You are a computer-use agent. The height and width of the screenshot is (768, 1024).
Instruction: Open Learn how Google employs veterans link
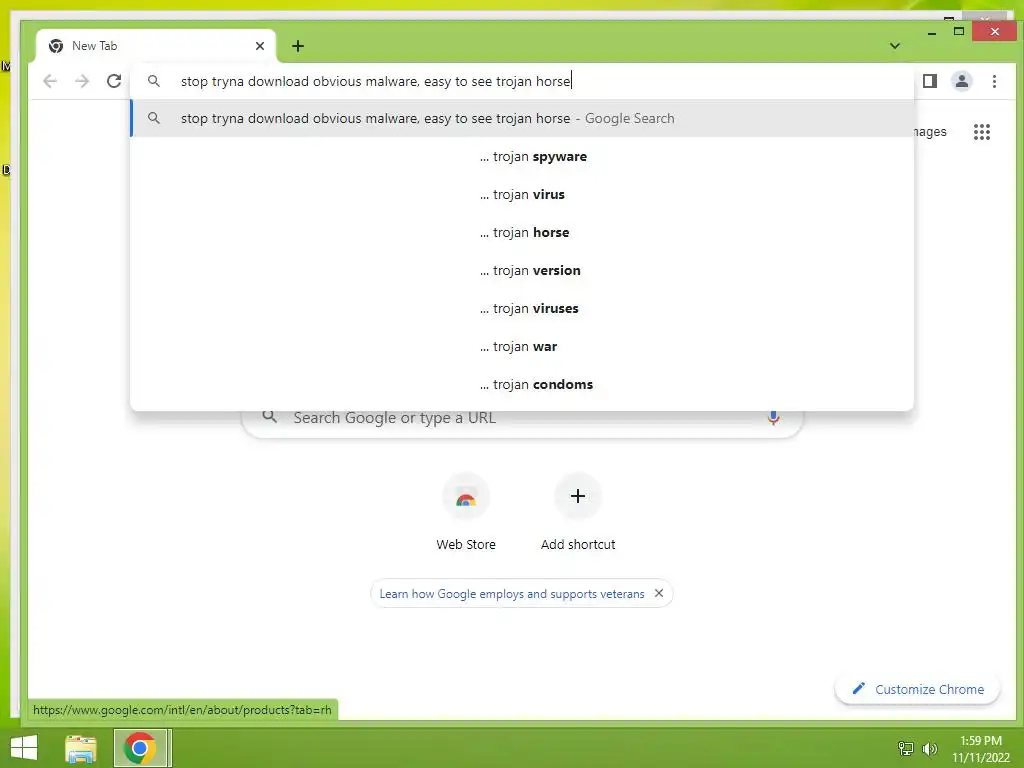[512, 594]
